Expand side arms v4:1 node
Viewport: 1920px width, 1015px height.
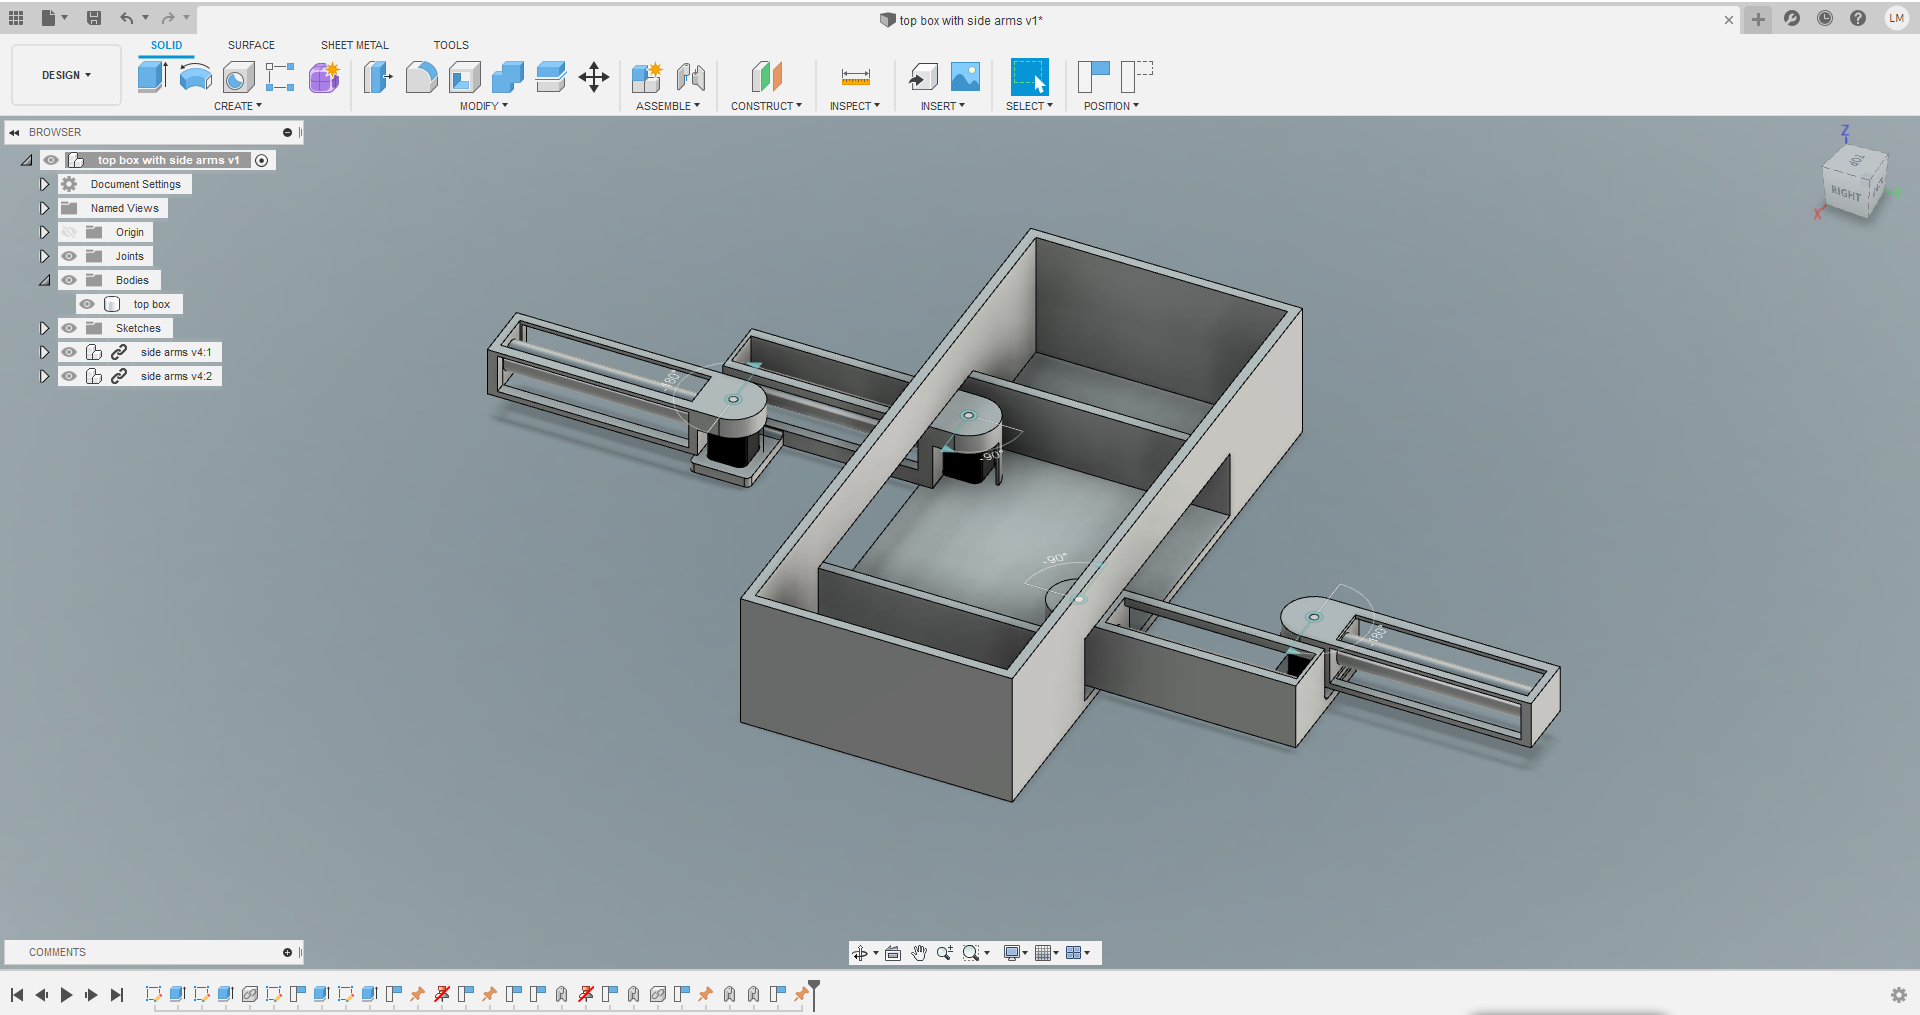click(x=44, y=352)
